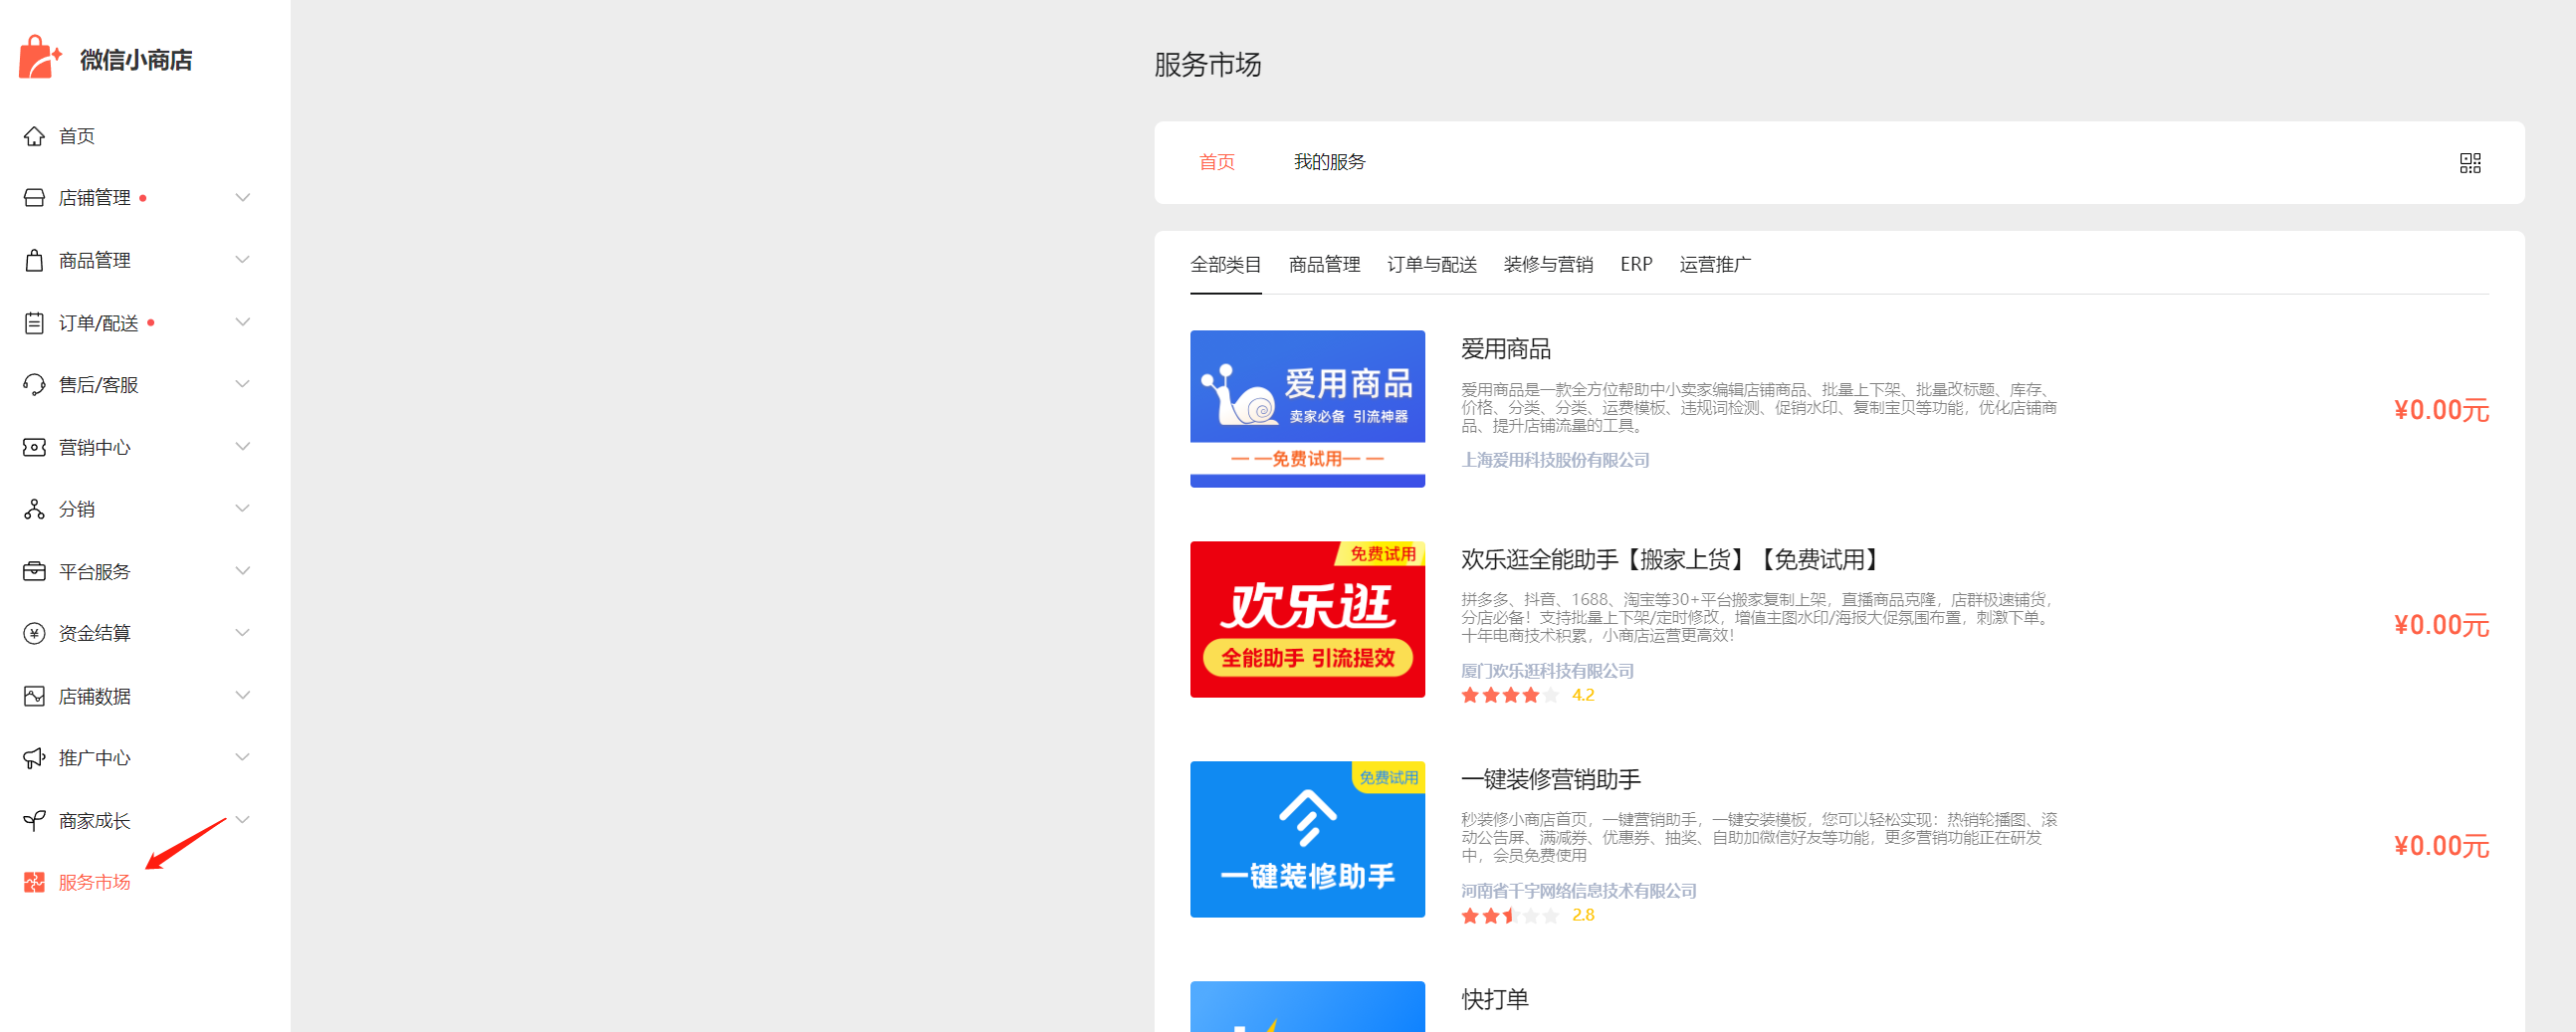Click the 欢乐逛全能助手 description paragraph

[1759, 617]
